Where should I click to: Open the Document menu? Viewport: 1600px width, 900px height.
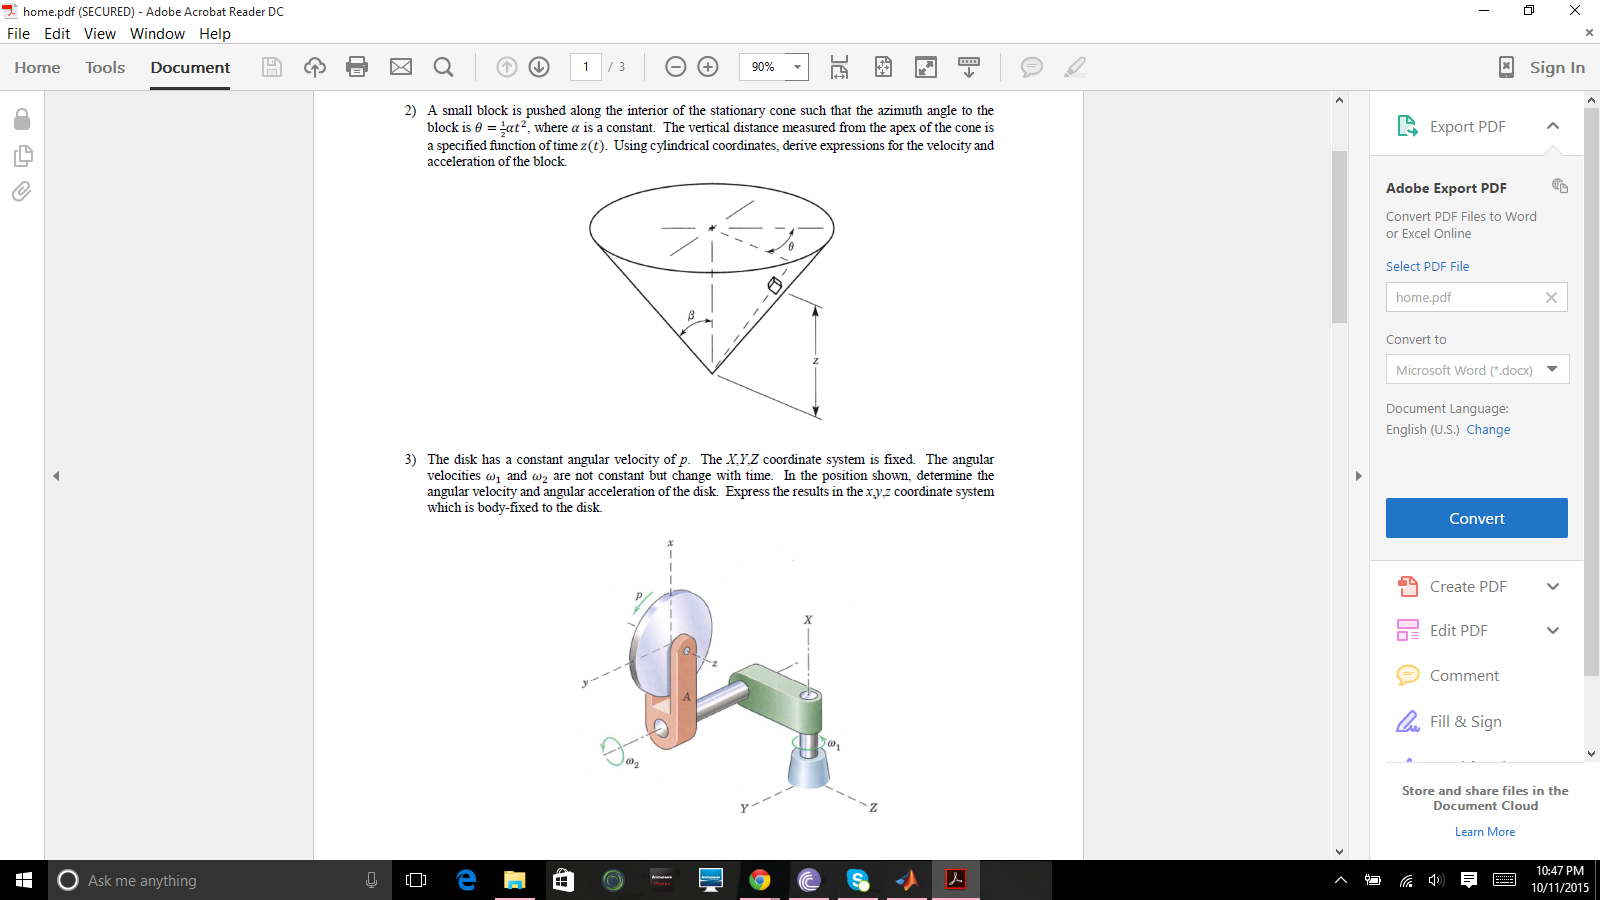[189, 67]
